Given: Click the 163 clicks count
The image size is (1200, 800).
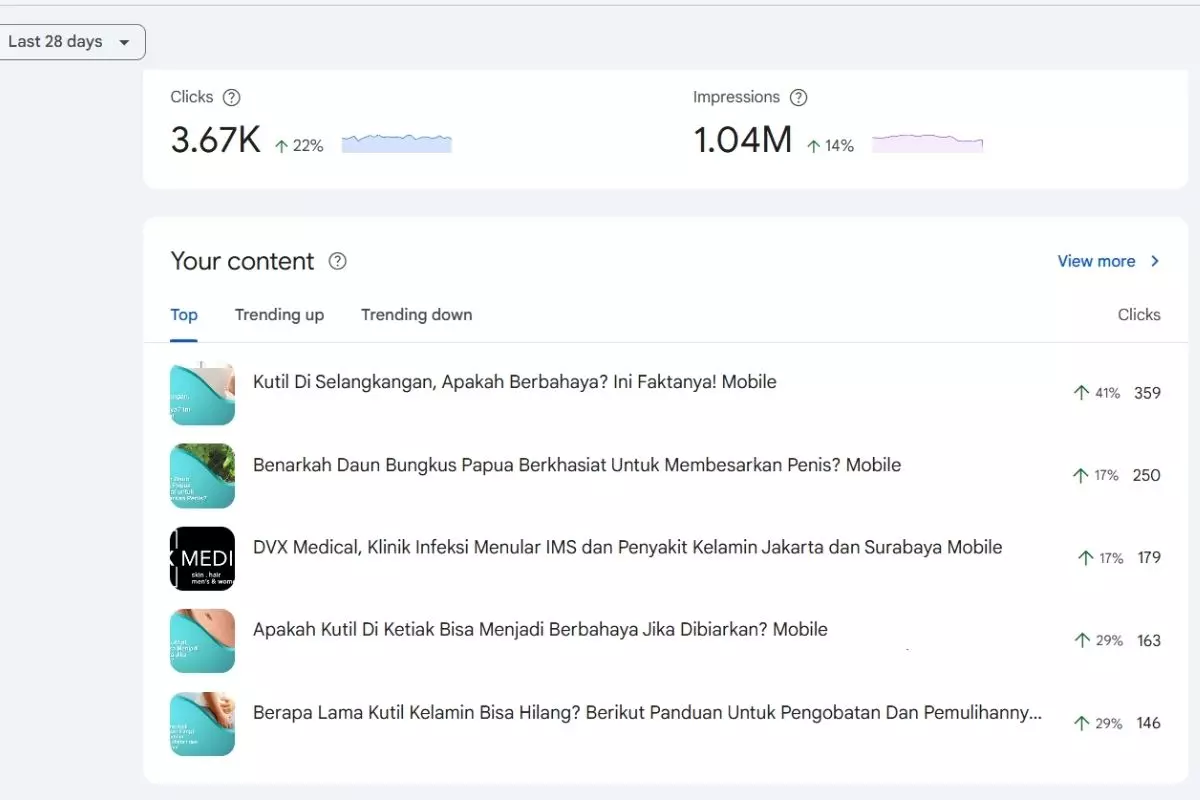Looking at the screenshot, I should pyautogui.click(x=1149, y=640).
